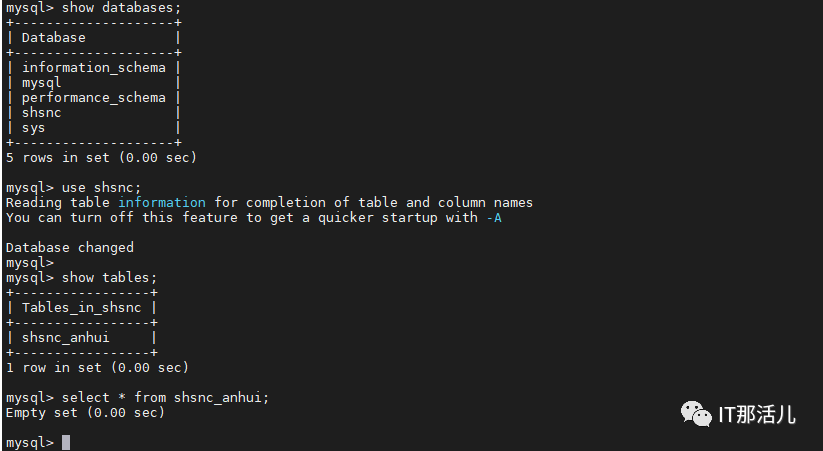
Task: Click the blue '-A' option text
Action: coord(494,217)
